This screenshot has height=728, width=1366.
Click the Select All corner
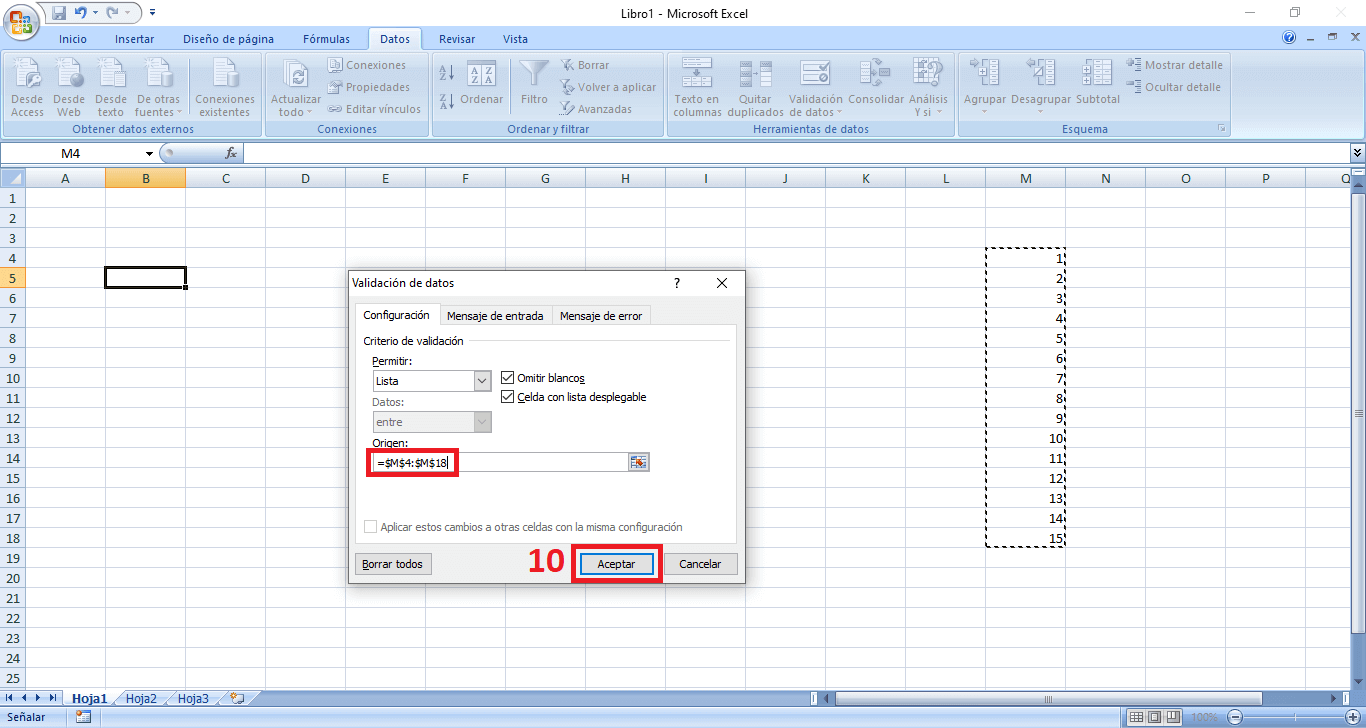click(x=12, y=178)
